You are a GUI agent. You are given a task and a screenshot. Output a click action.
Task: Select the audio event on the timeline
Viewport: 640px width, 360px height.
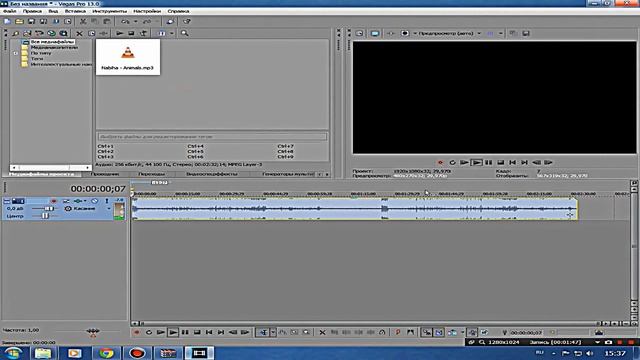(354, 209)
